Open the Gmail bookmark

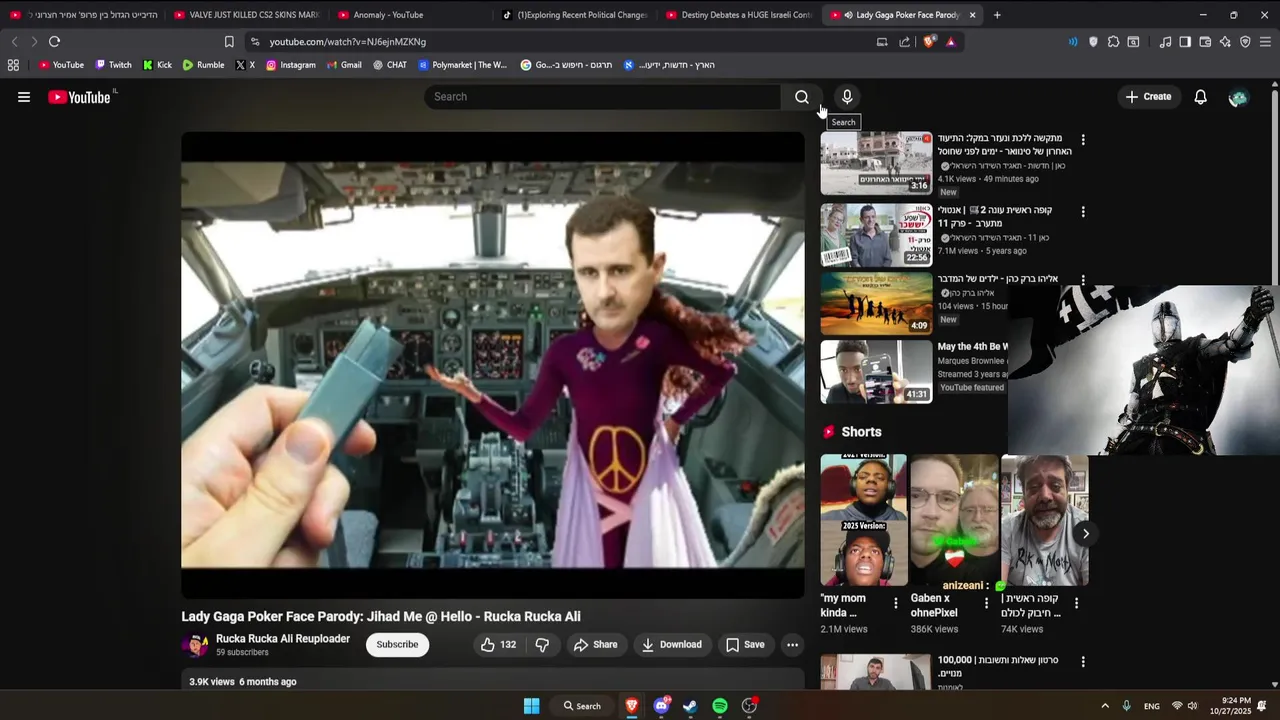(344, 65)
